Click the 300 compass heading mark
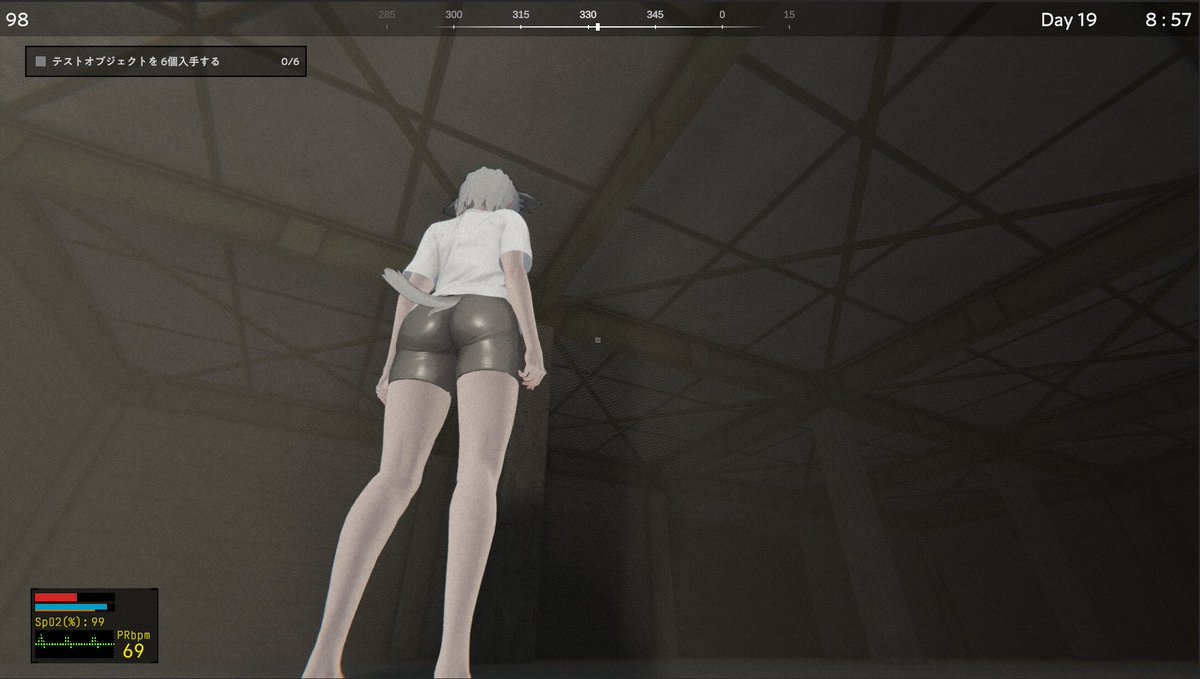 point(454,14)
